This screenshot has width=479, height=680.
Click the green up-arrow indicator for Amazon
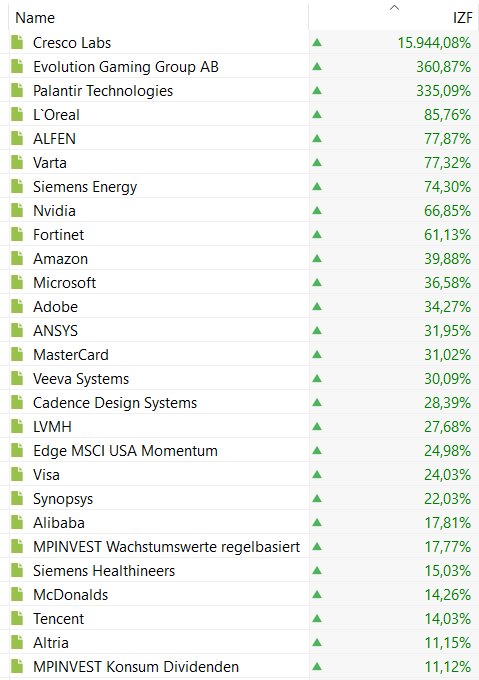[317, 258]
